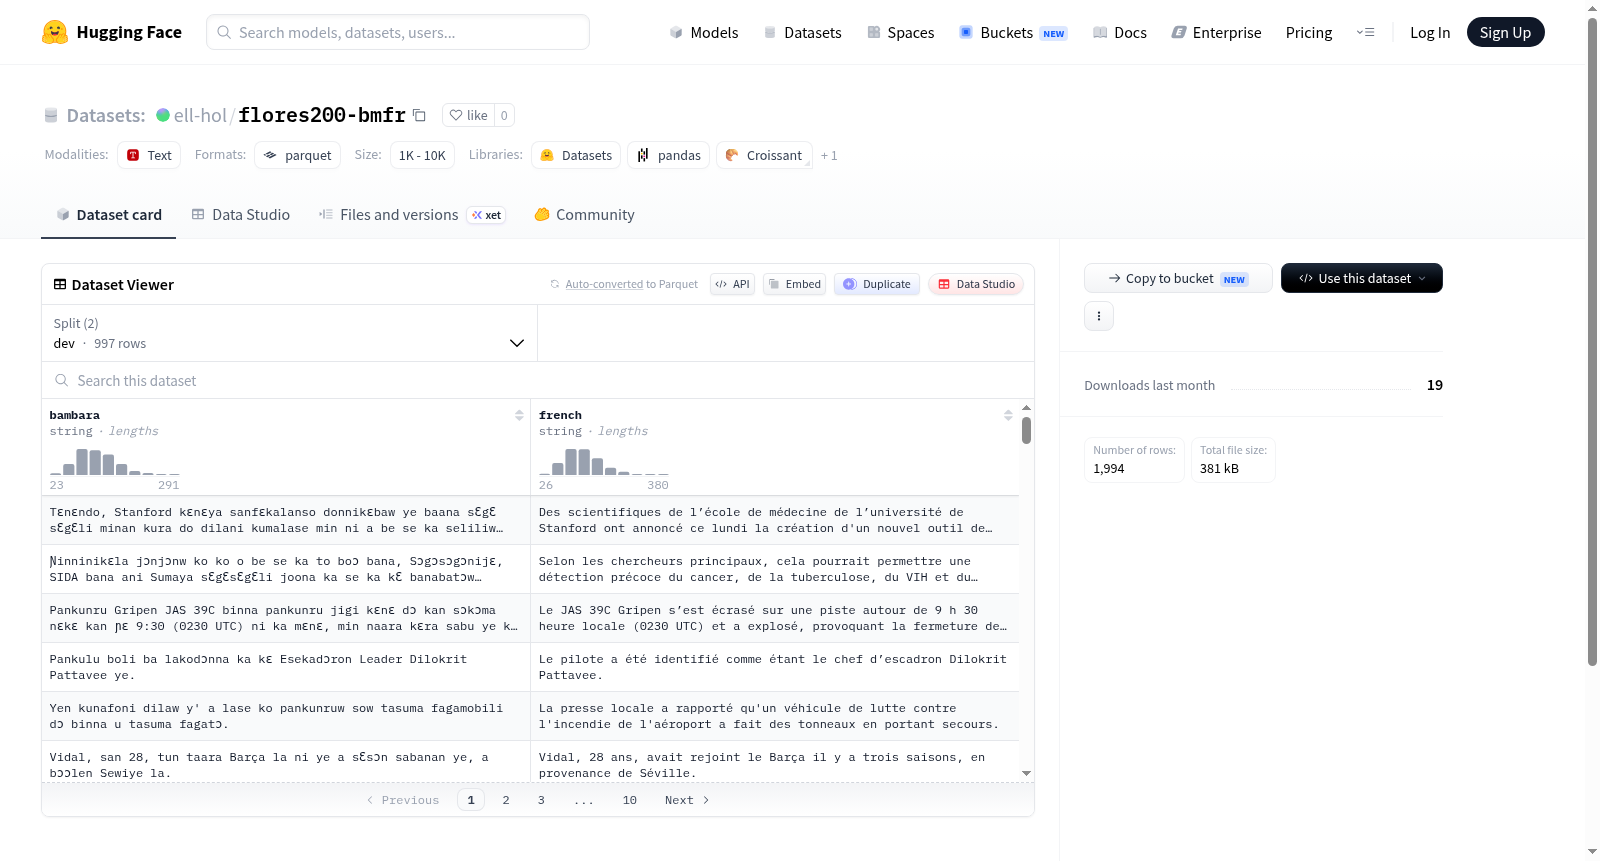Click the pandas library tag

pos(669,155)
